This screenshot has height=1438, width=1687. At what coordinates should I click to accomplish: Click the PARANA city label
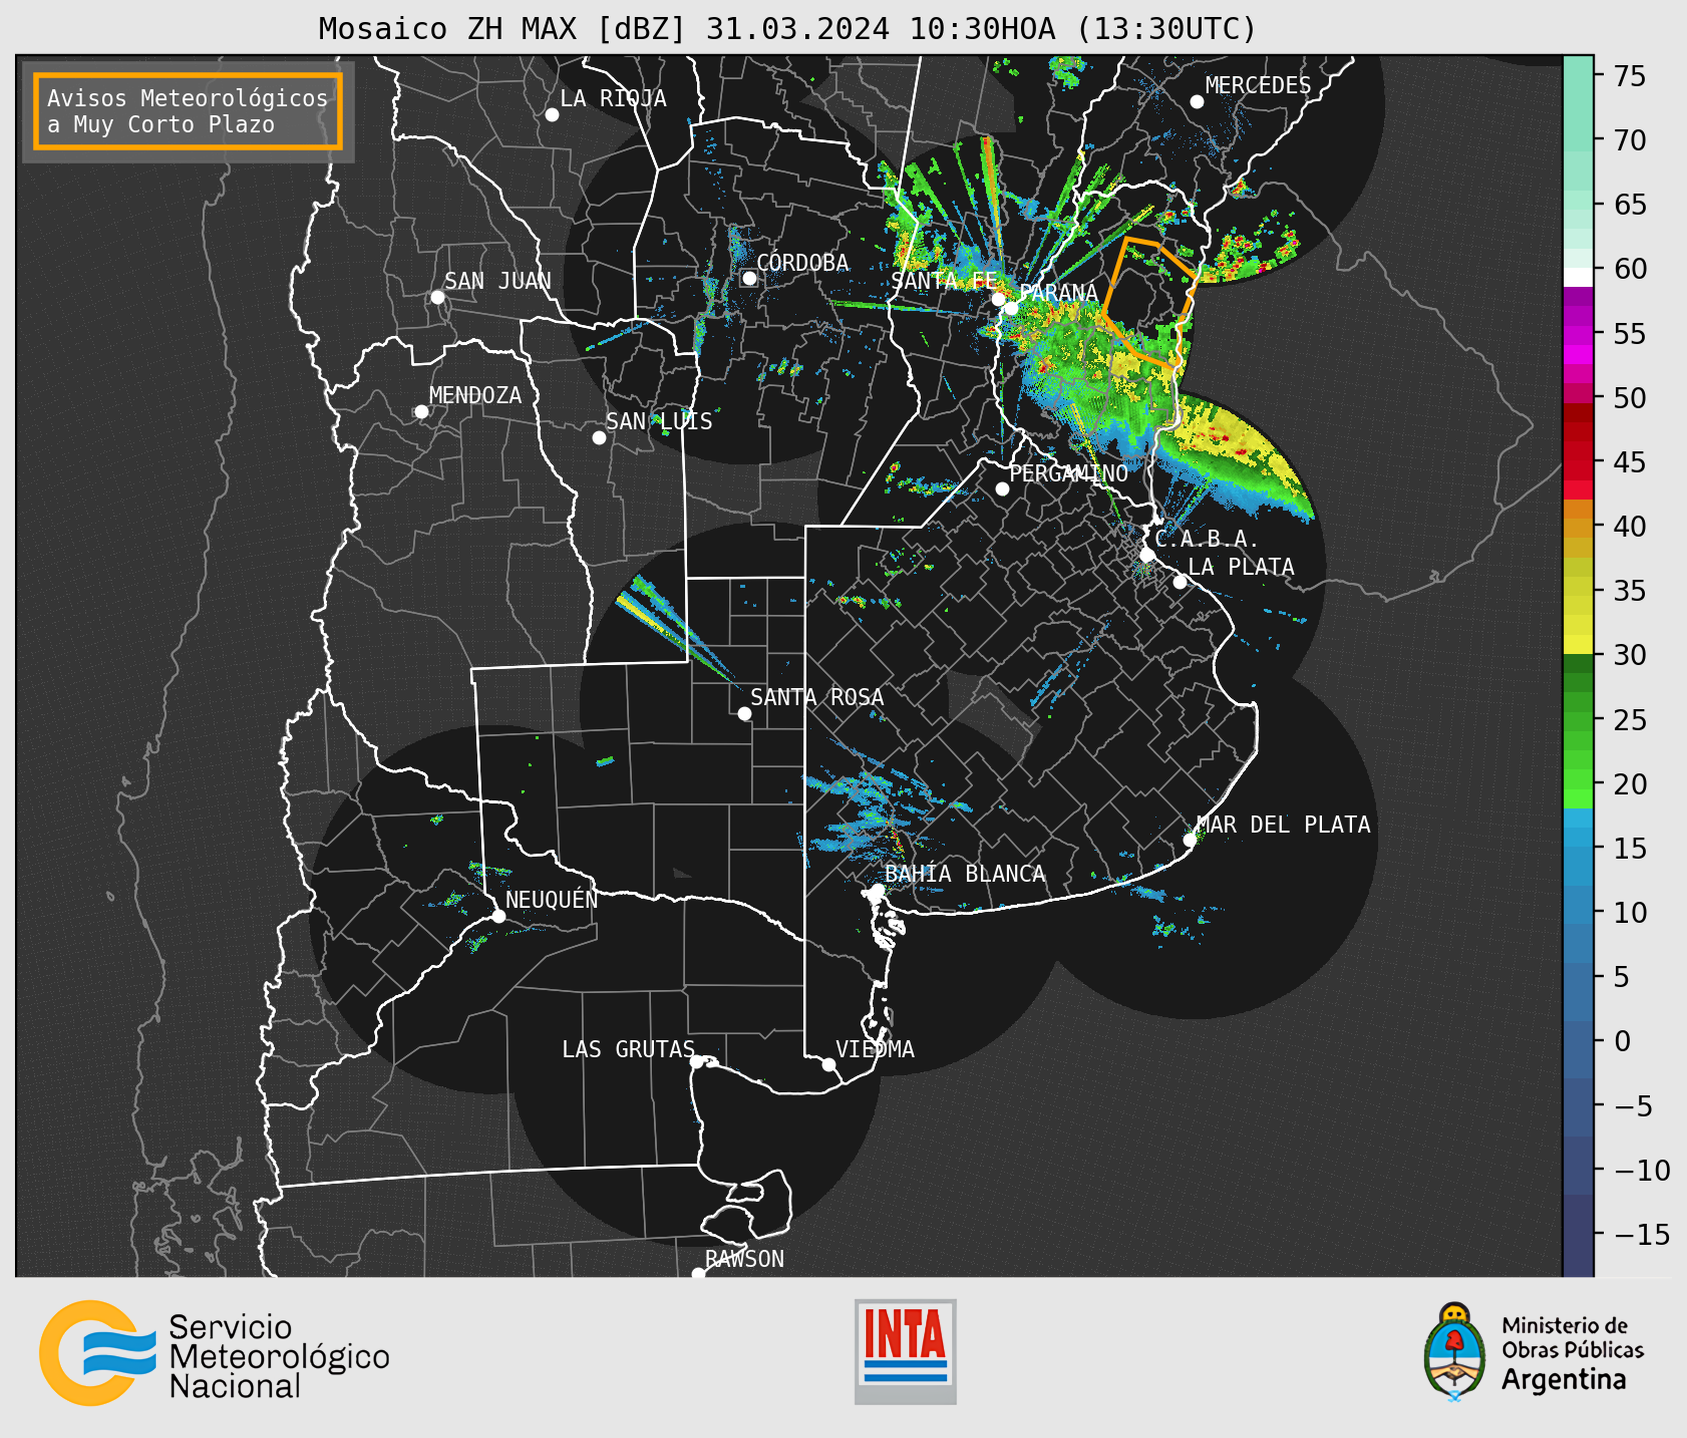point(1058,293)
